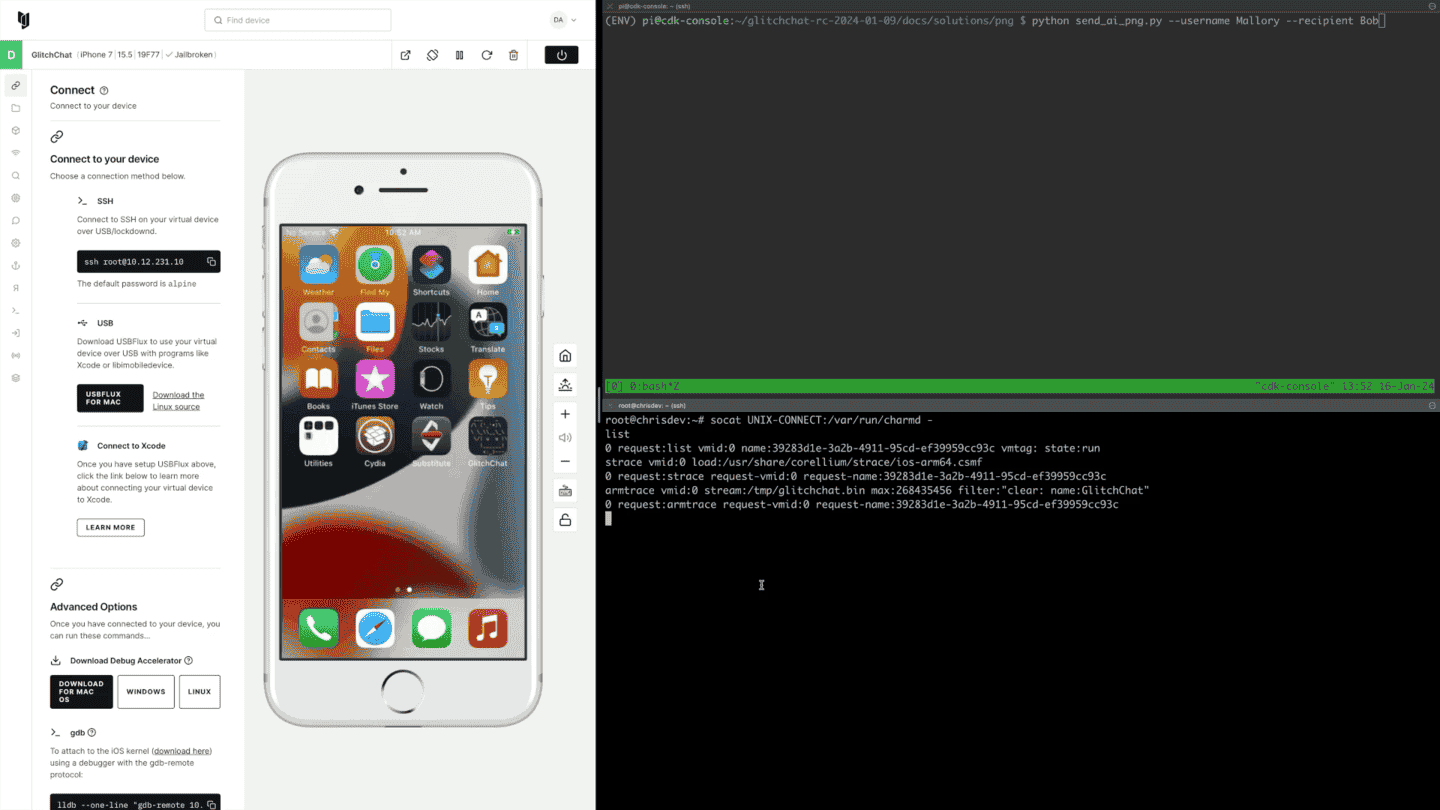Increase device volume with the plus control
Image resolution: width=1440 pixels, height=810 pixels.
point(565,413)
